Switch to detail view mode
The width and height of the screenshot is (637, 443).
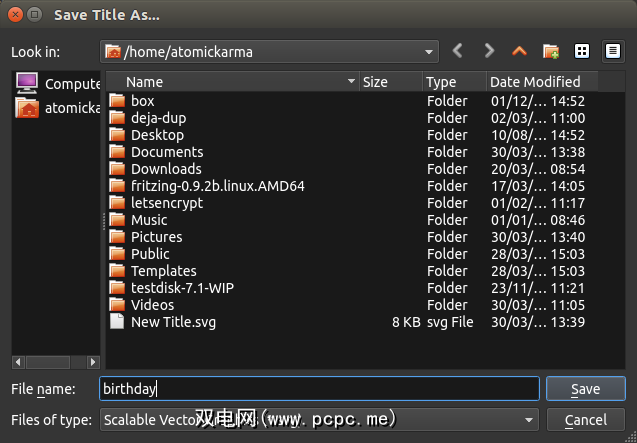point(612,51)
